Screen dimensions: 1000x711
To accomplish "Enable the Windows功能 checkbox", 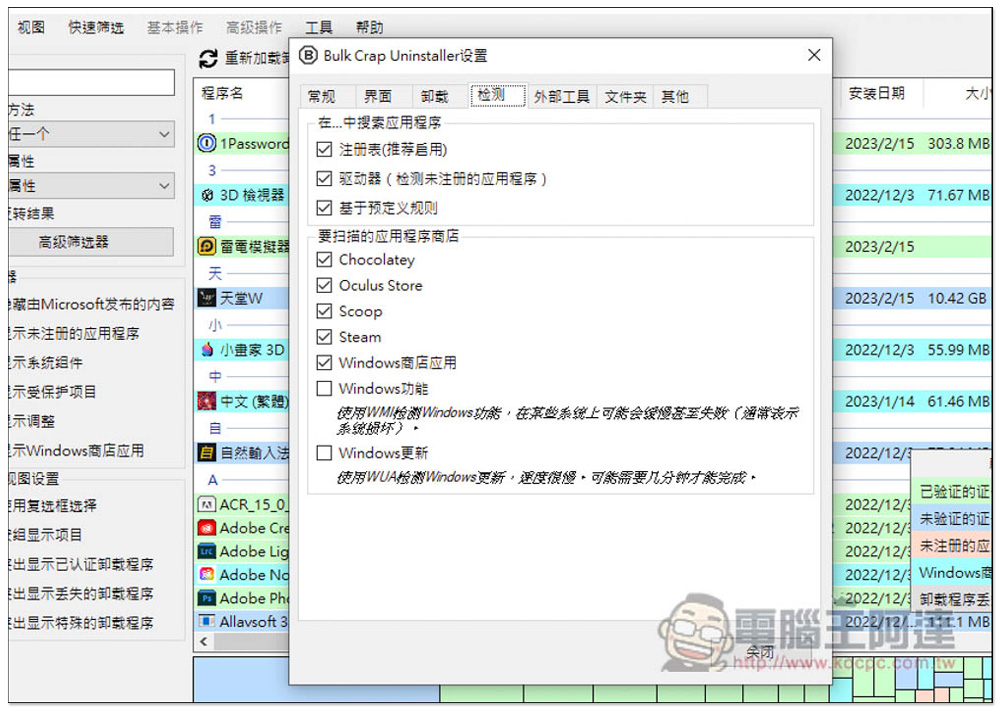I will 324,388.
